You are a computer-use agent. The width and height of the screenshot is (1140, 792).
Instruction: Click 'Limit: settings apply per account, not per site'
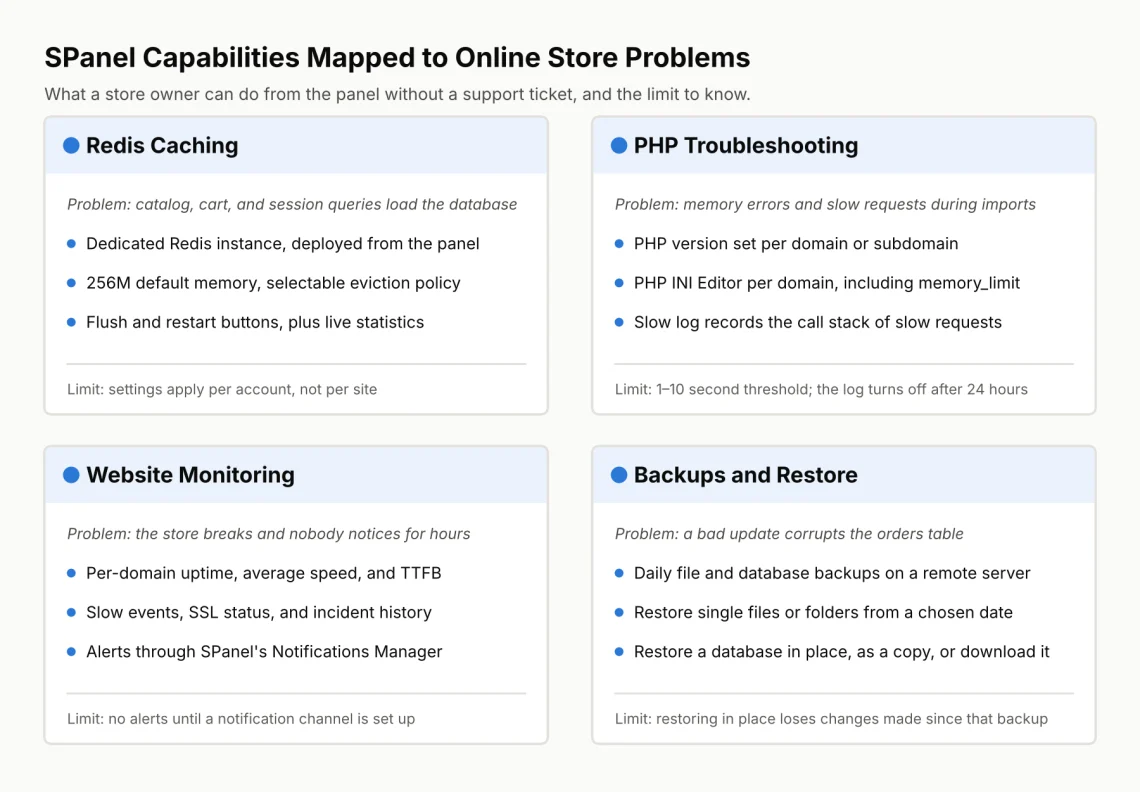tap(222, 389)
